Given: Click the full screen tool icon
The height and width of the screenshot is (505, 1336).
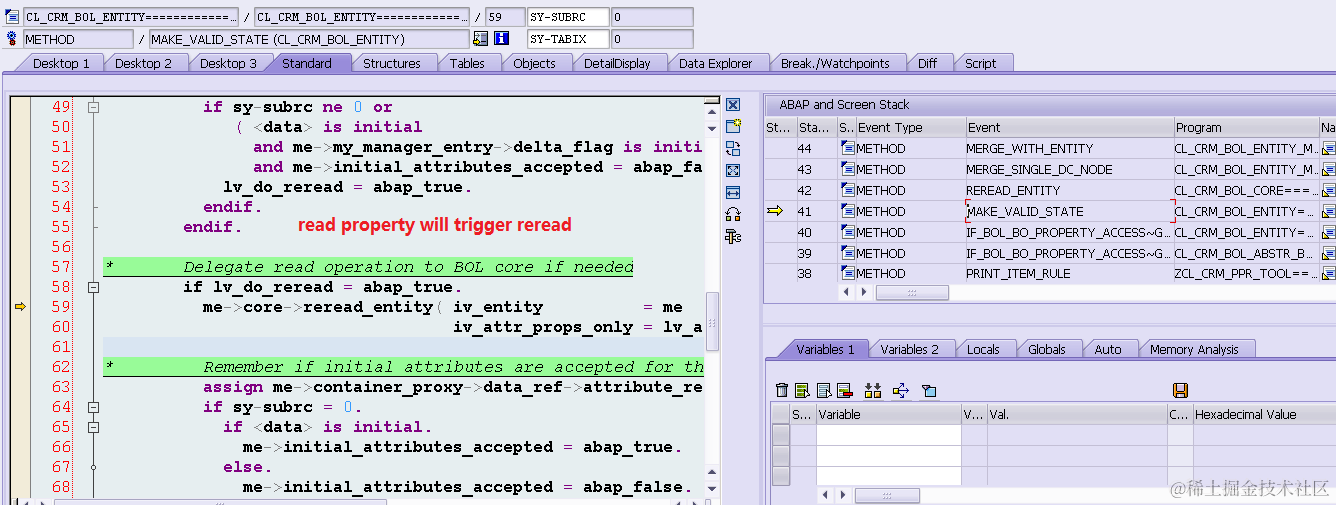Looking at the screenshot, I should pyautogui.click(x=733, y=170).
